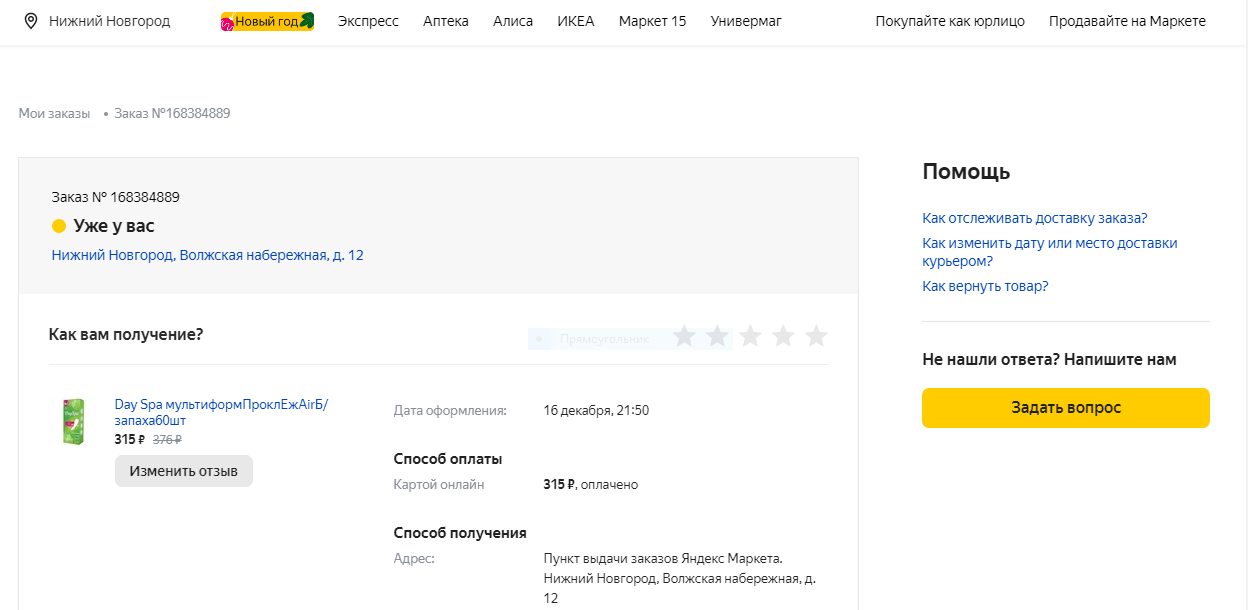The height and width of the screenshot is (610, 1248).
Task: Switch to the Универмаг tab
Action: pyautogui.click(x=746, y=20)
